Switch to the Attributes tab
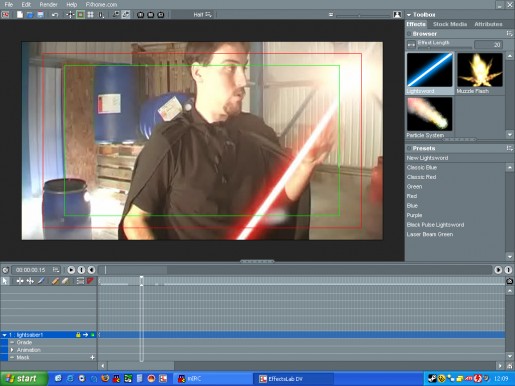 coord(488,24)
